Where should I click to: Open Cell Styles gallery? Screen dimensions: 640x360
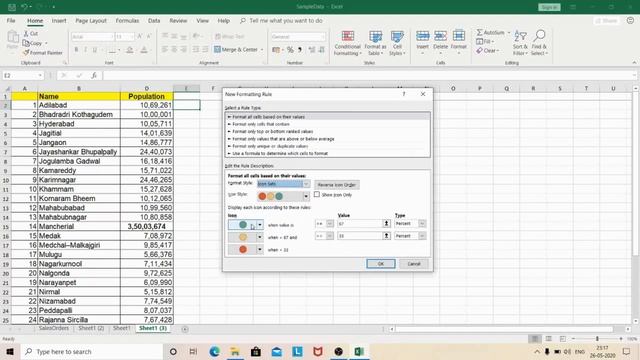(397, 43)
